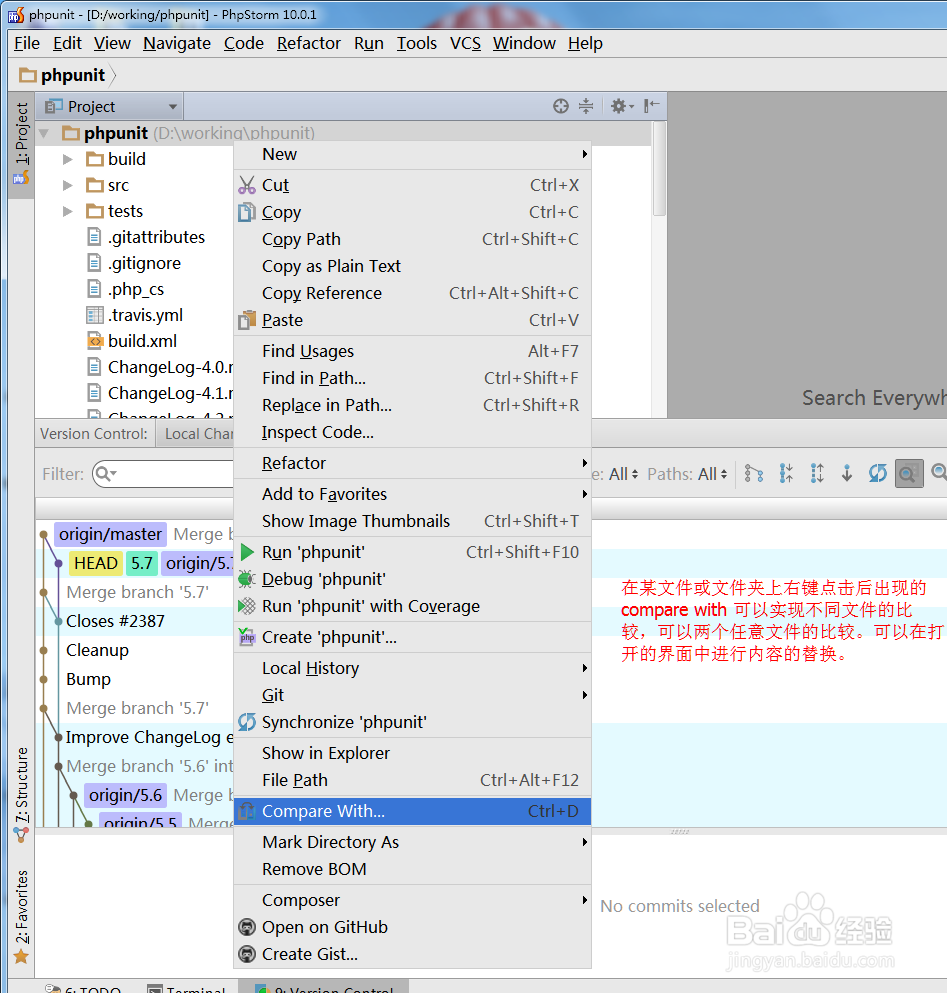Screen dimensions: 947x993
Task: Click the Paste clipboard icon in the context menu
Action: pyautogui.click(x=247, y=320)
